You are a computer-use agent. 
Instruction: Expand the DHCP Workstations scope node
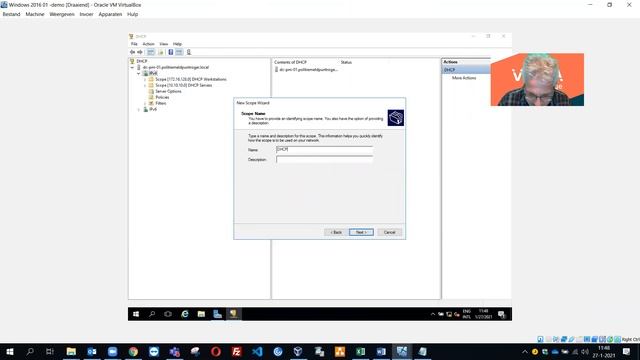[145, 80]
